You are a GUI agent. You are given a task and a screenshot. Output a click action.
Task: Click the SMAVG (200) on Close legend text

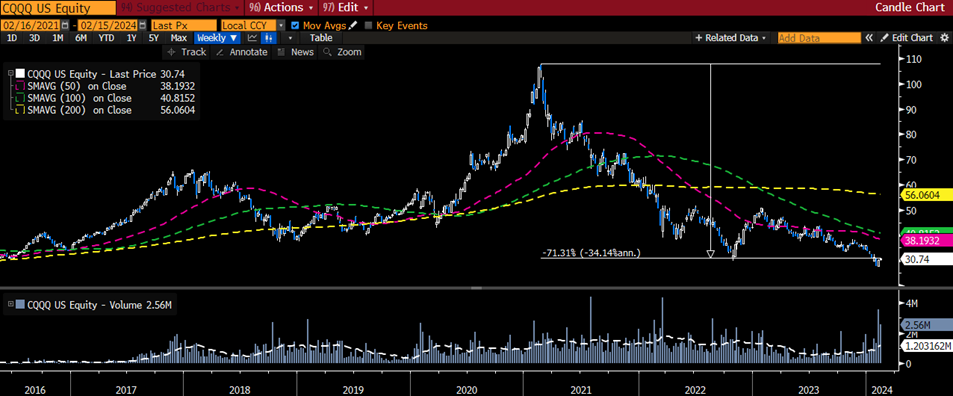[x=80, y=110]
